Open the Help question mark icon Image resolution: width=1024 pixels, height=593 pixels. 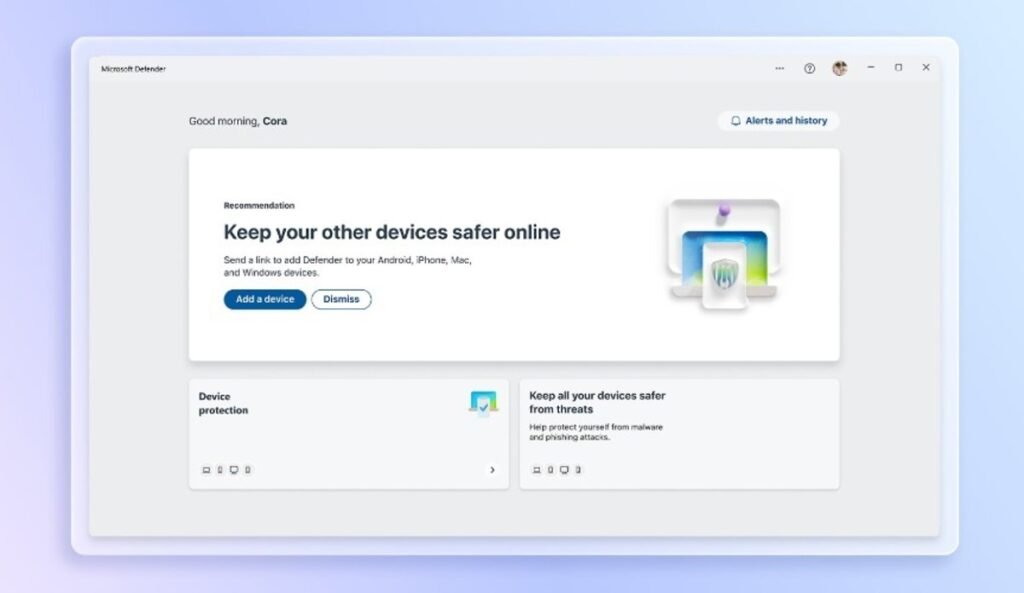(809, 68)
